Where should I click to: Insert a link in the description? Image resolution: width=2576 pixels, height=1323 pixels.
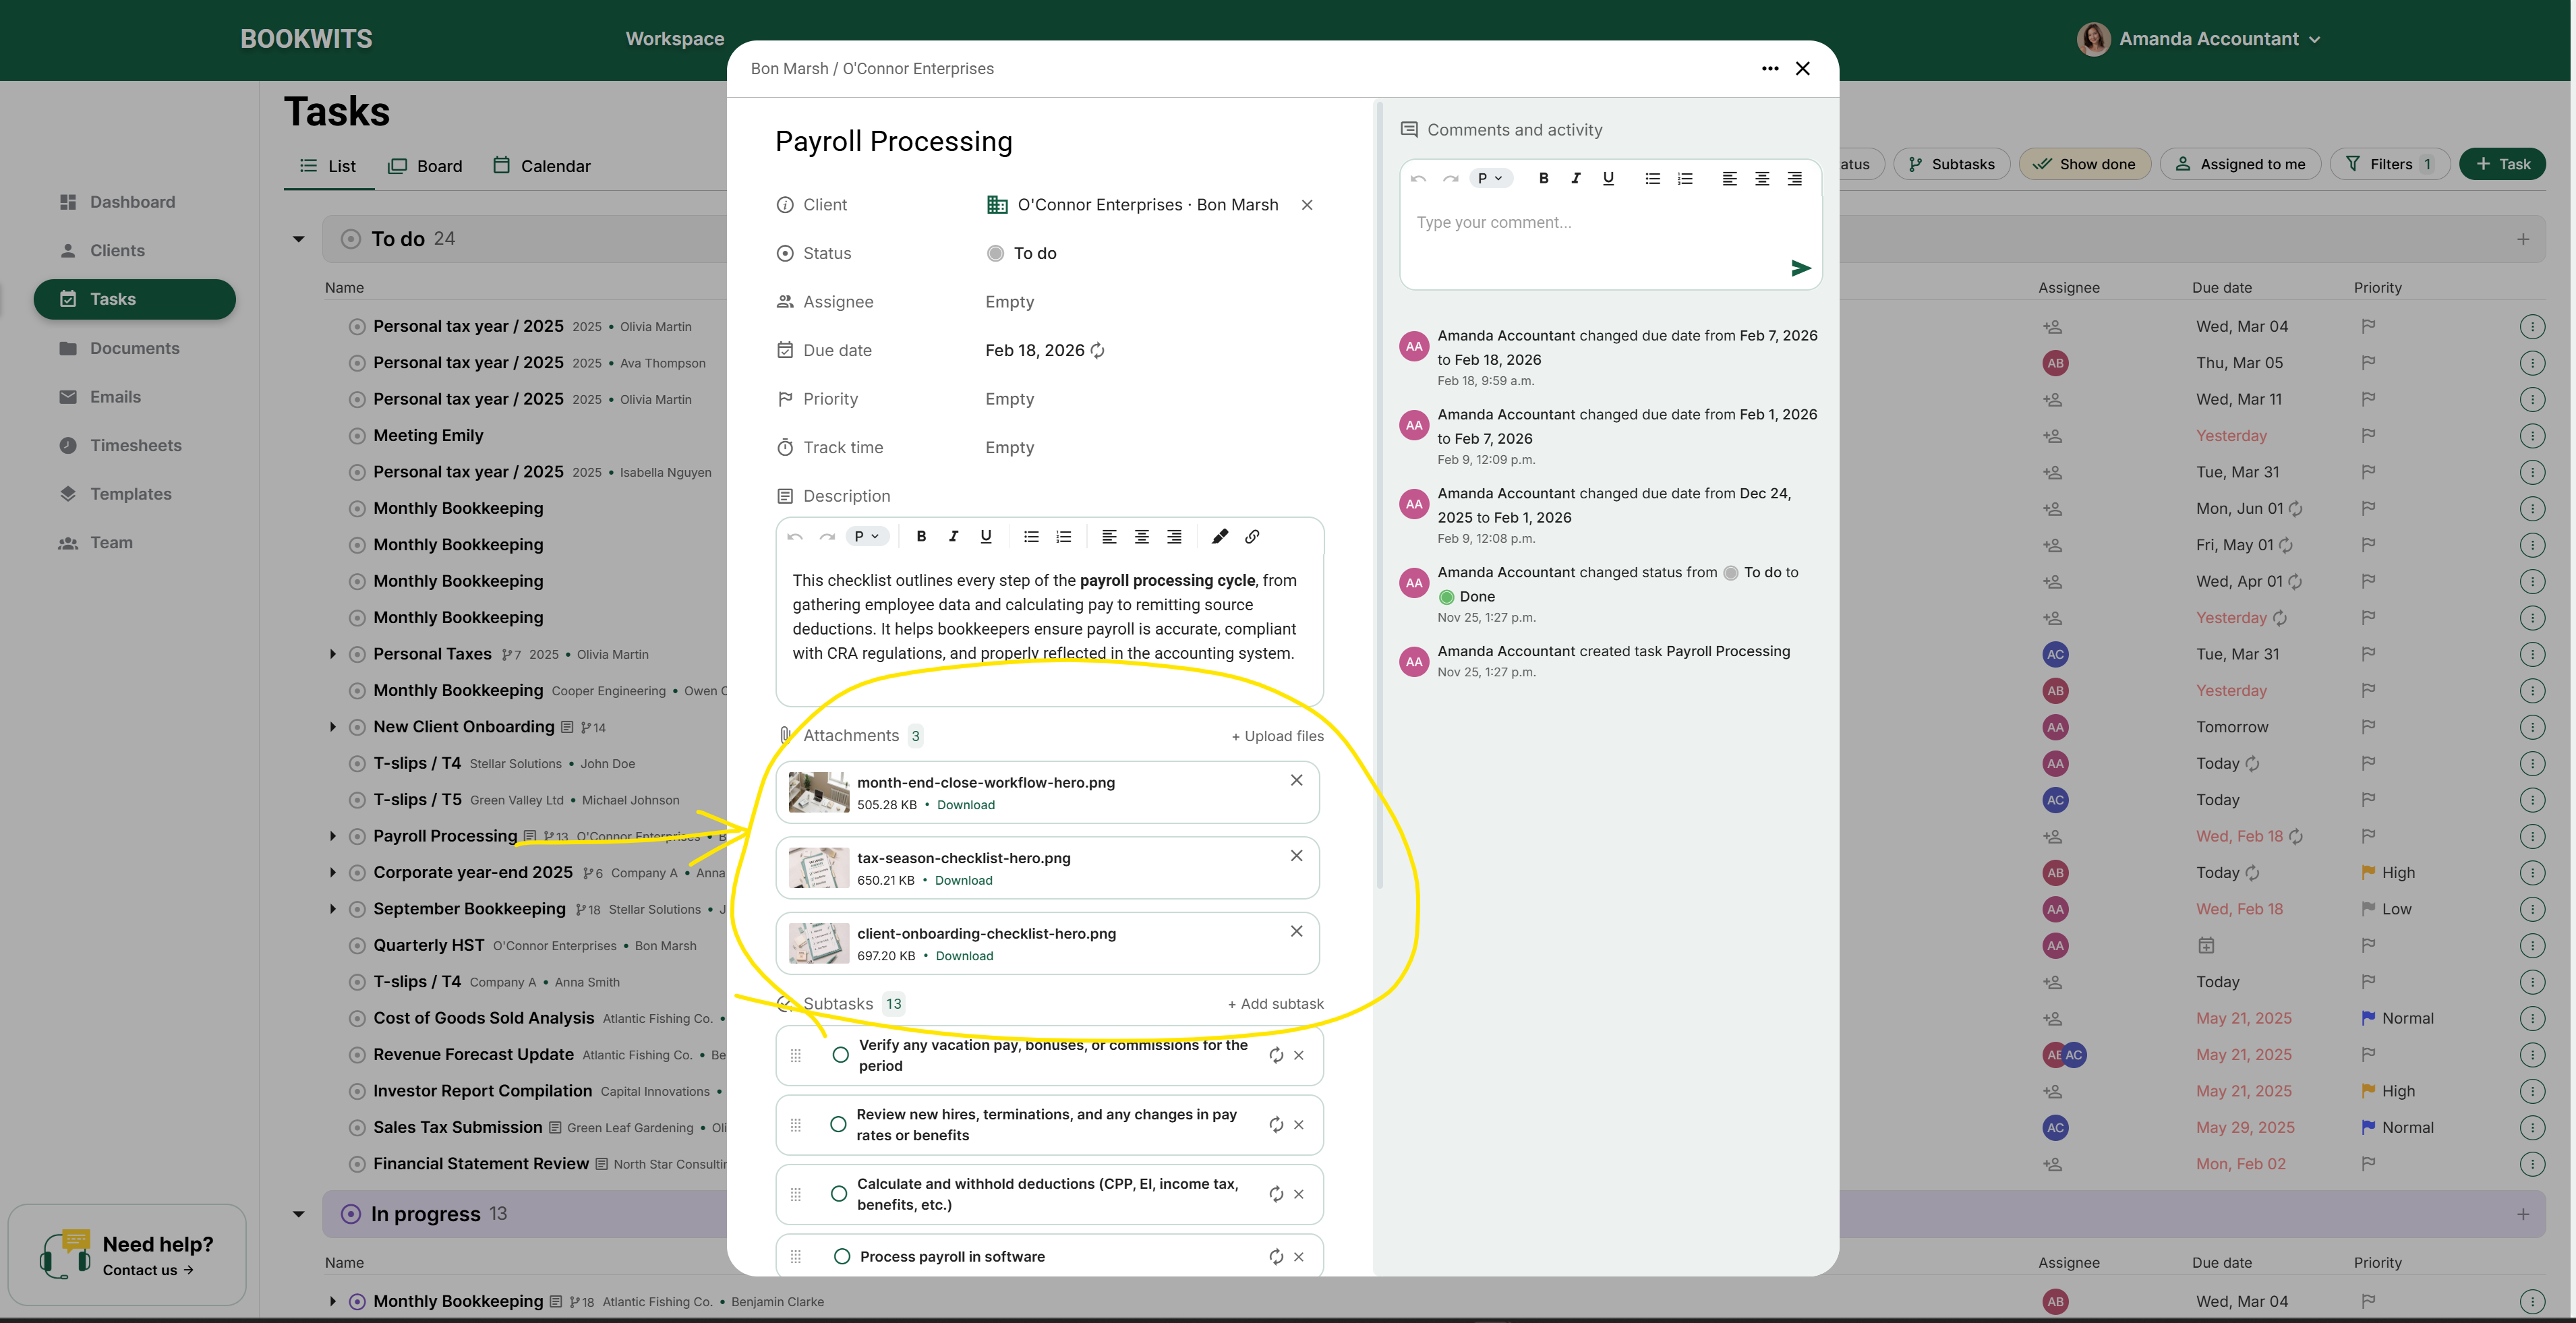1252,536
